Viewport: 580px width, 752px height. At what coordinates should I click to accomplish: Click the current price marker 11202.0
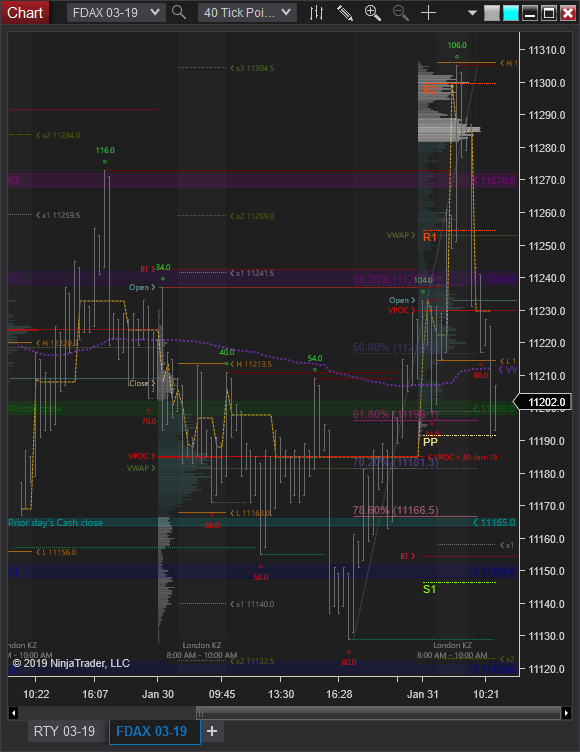tap(543, 402)
